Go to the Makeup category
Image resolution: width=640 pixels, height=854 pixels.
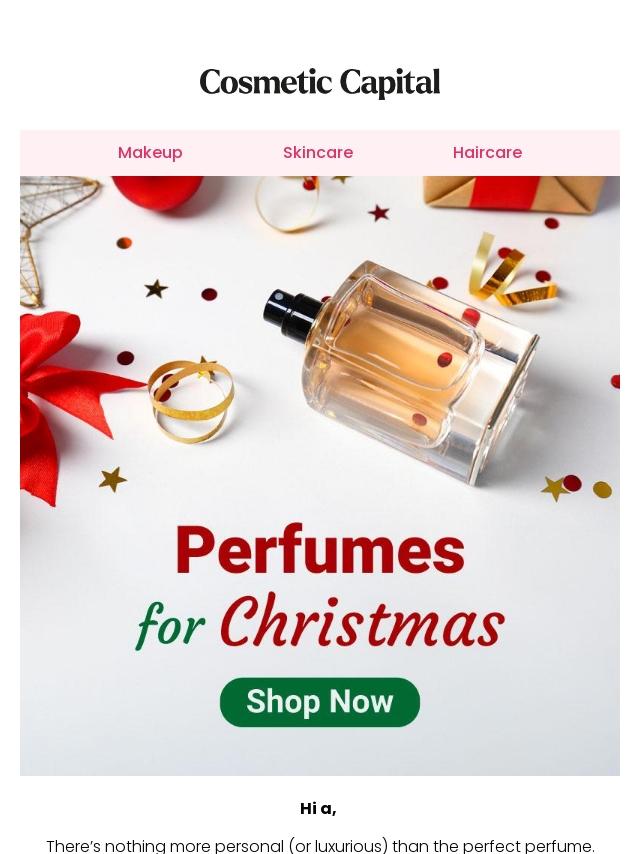150,152
